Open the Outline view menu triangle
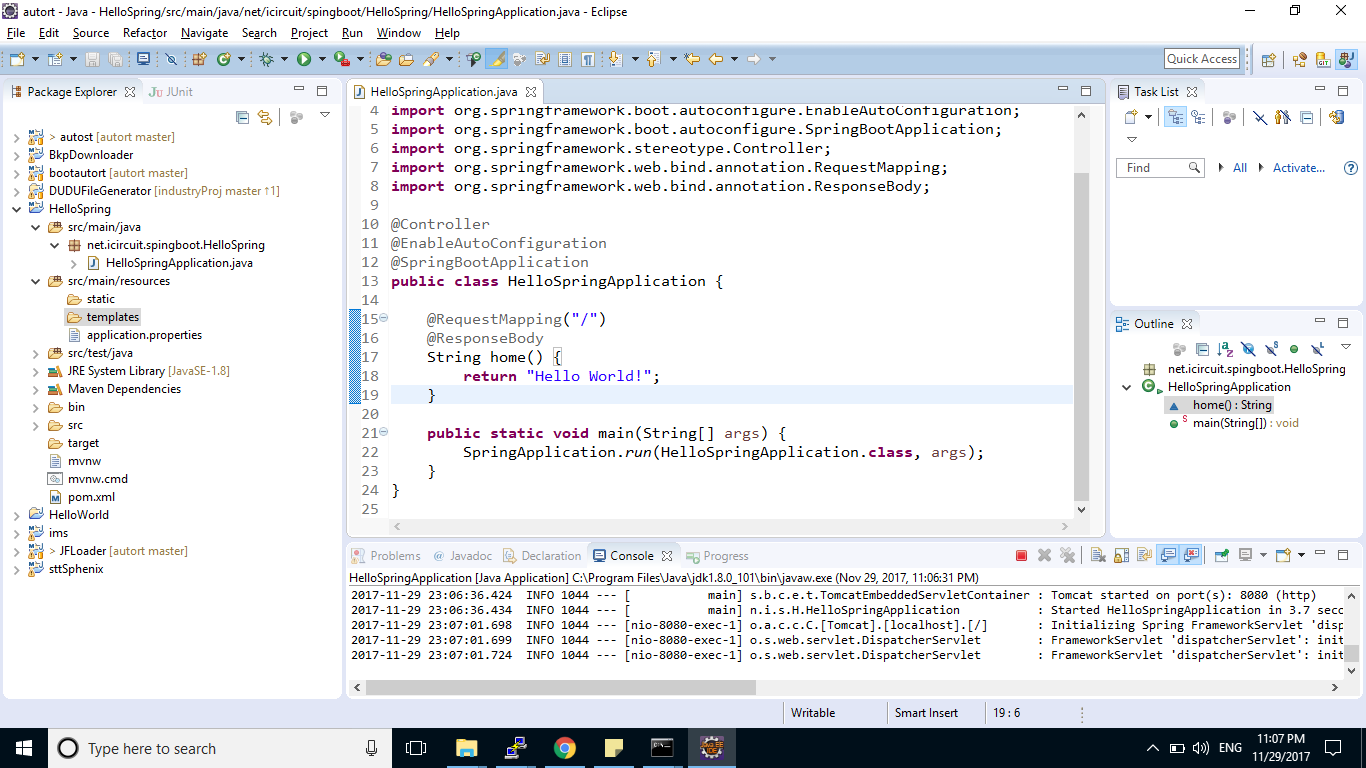This screenshot has width=1366, height=768. point(1346,347)
